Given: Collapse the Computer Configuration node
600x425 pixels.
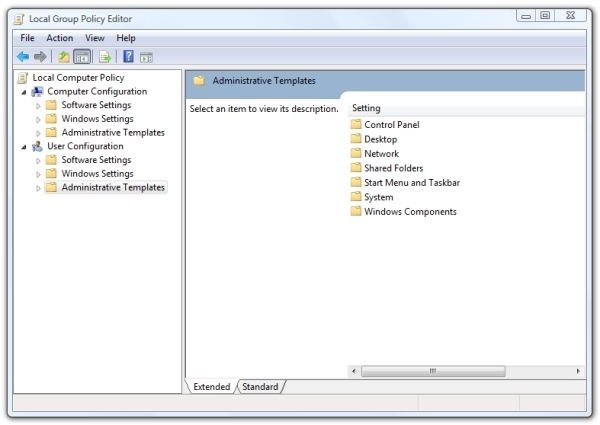Looking at the screenshot, I should 24,92.
